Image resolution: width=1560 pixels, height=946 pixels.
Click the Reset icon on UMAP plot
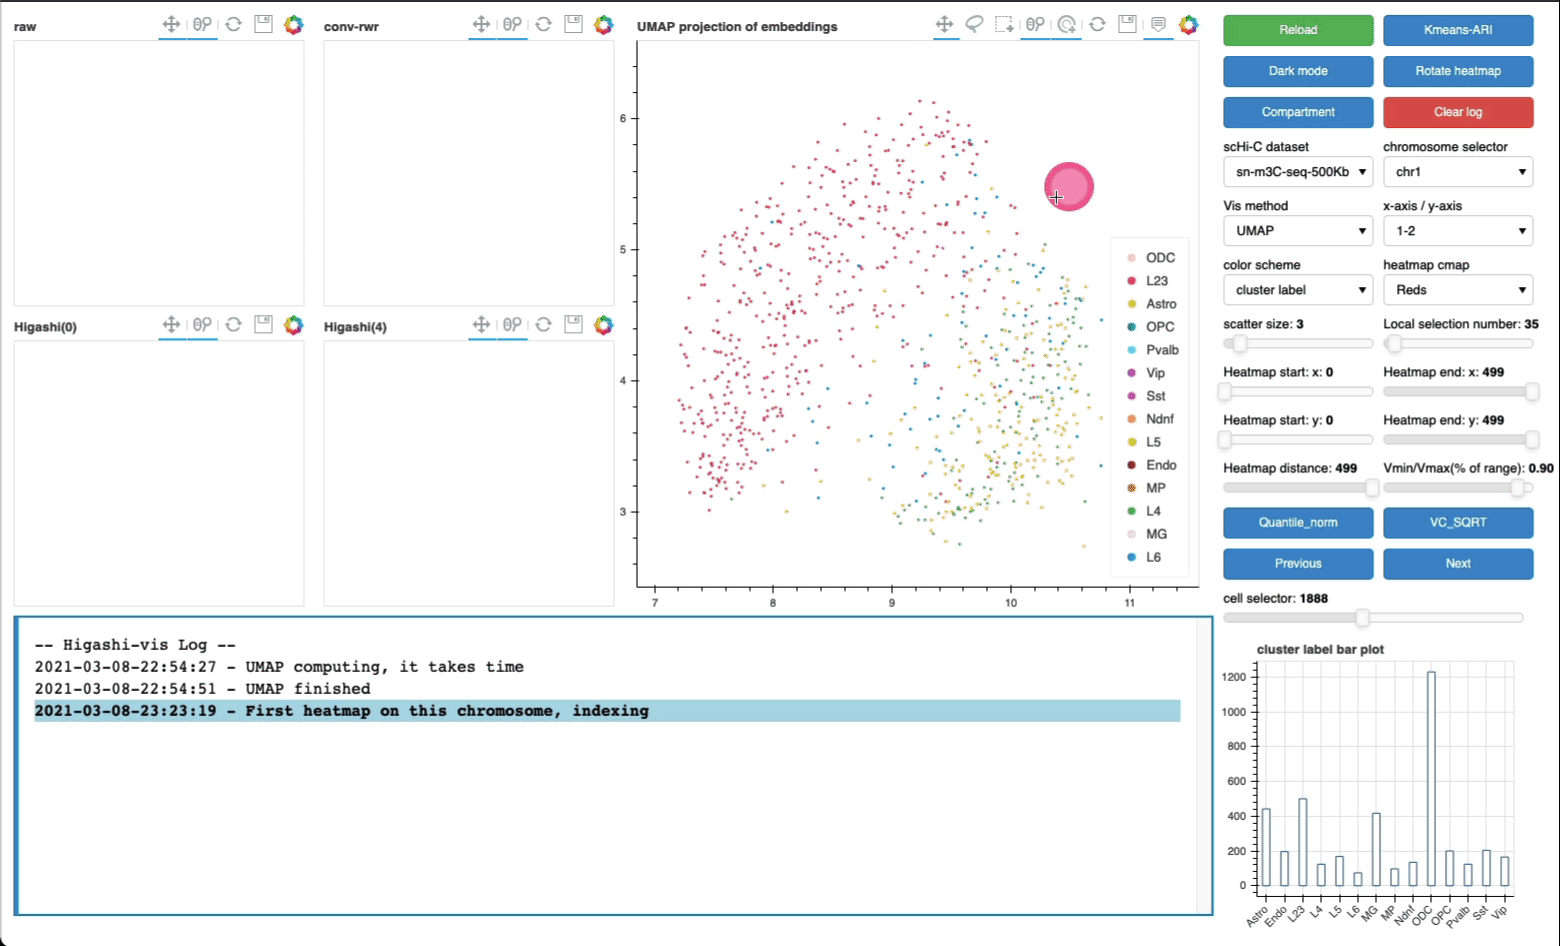[1097, 25]
